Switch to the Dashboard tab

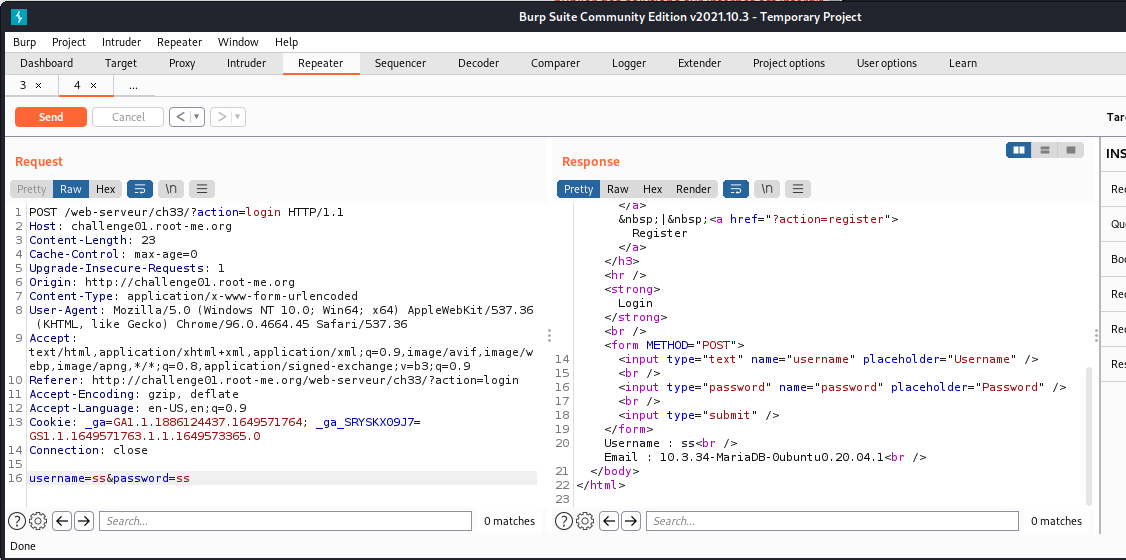point(47,63)
